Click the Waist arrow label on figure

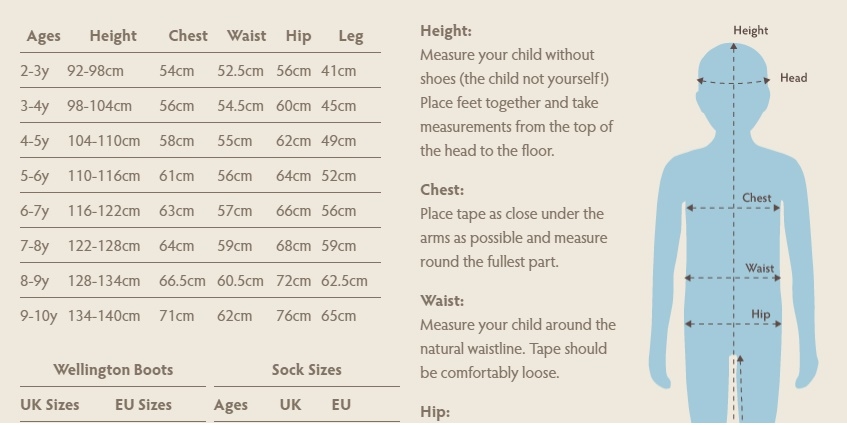pyautogui.click(x=759, y=268)
